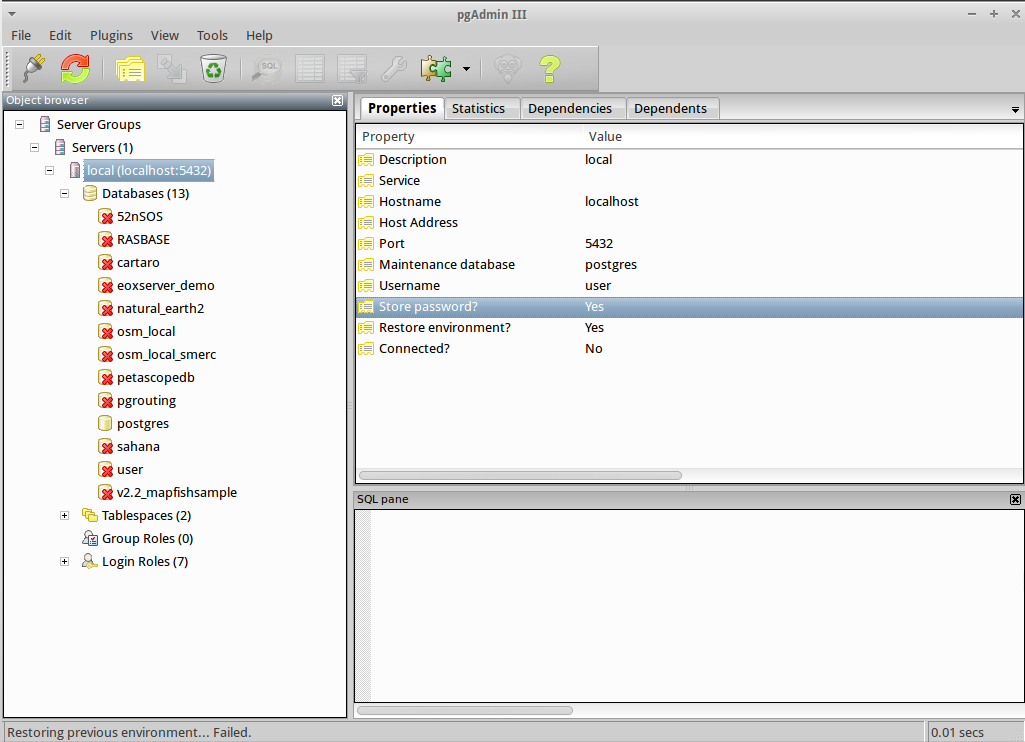Open the Plugins dropdown arrow
Screen dimensions: 1025x742
[x=466, y=69]
